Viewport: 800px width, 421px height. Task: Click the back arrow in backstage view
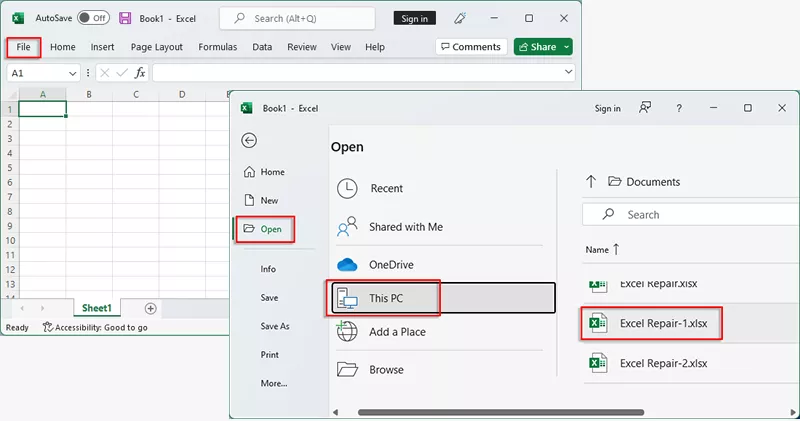[249, 141]
